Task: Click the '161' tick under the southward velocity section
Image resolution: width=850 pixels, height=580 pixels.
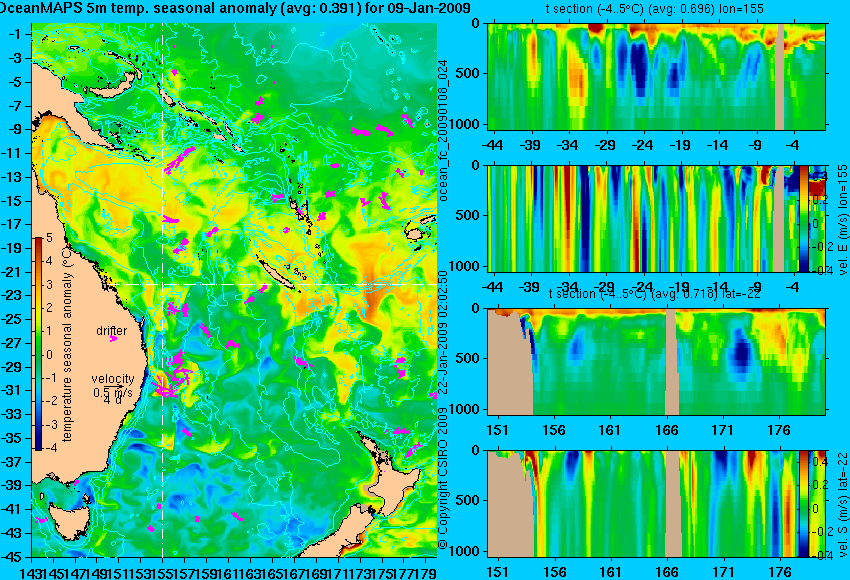Action: (611, 572)
